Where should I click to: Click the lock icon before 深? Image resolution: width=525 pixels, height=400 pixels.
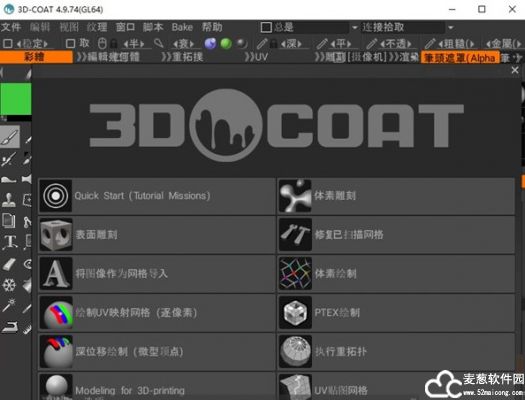click(274, 44)
